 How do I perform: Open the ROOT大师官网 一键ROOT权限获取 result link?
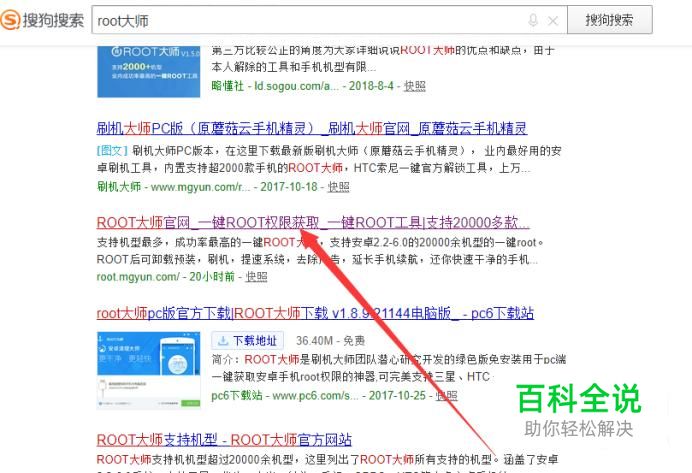coord(313,222)
